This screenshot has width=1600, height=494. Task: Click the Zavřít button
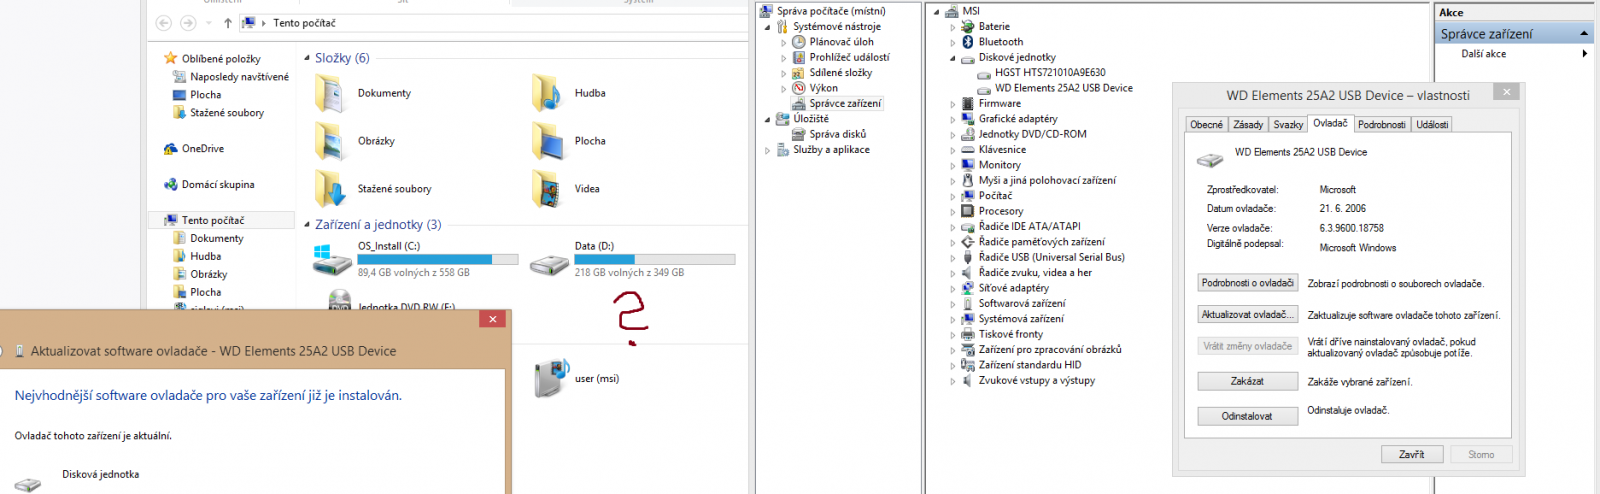(1411, 454)
